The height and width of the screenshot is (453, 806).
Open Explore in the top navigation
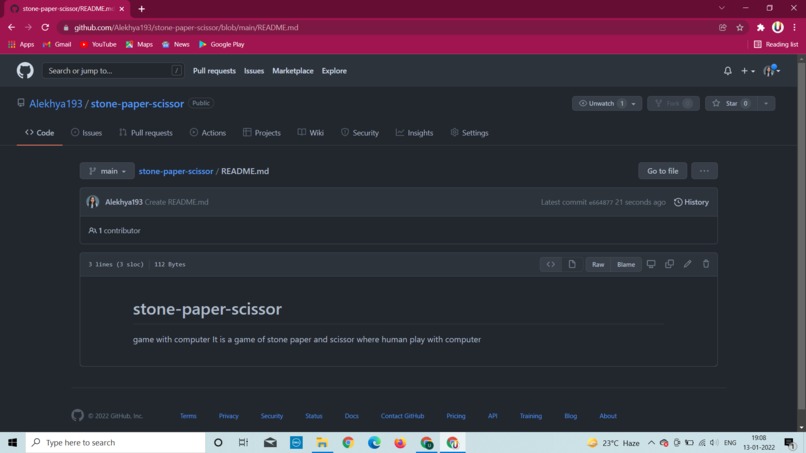pyautogui.click(x=334, y=71)
